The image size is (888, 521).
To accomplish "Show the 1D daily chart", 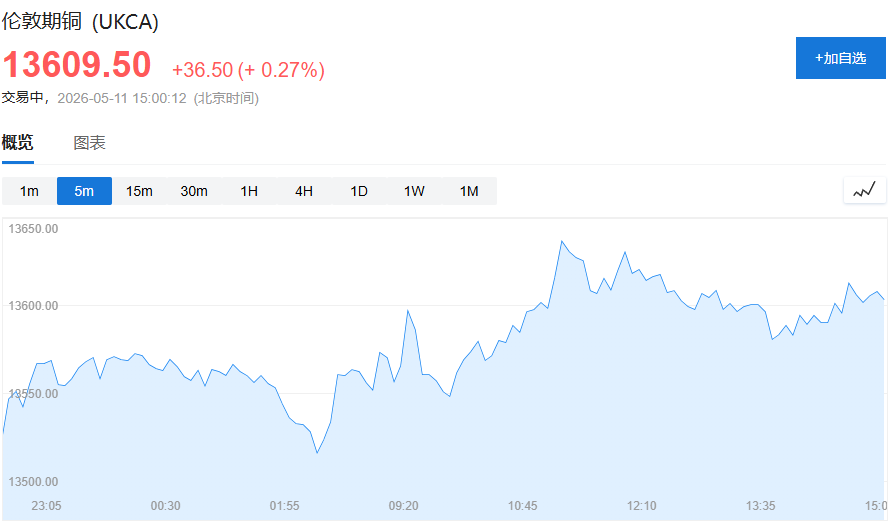I will pyautogui.click(x=359, y=191).
